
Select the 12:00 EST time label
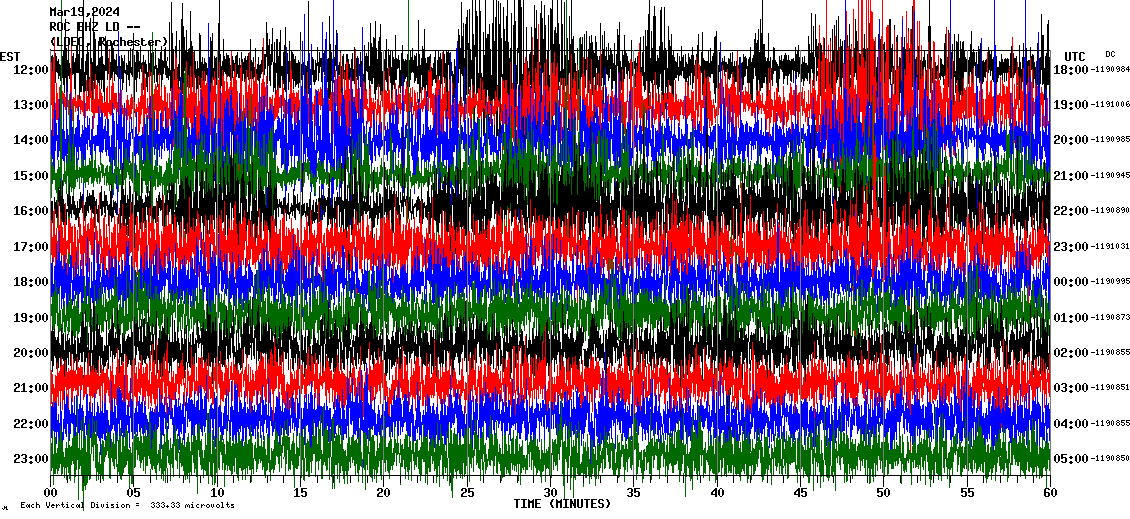point(30,69)
